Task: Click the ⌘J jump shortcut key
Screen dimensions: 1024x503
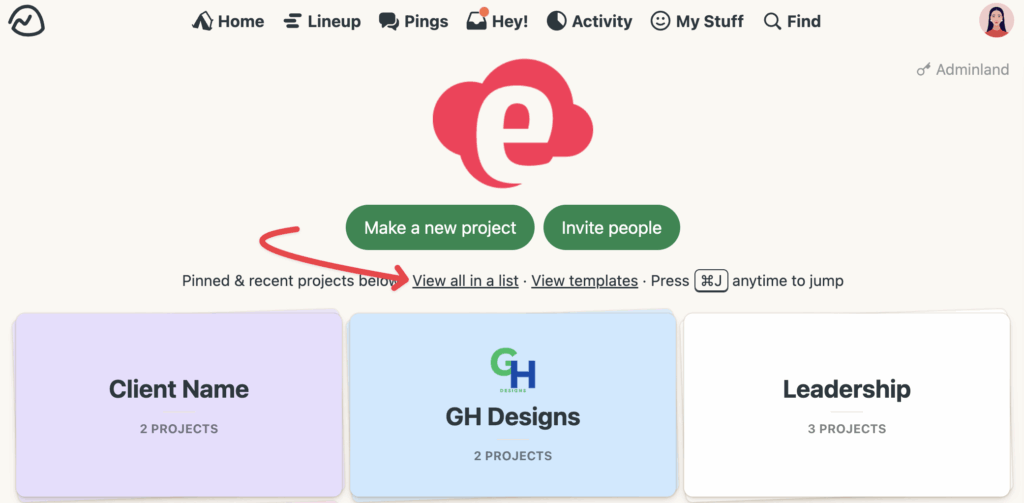Action: click(x=711, y=281)
